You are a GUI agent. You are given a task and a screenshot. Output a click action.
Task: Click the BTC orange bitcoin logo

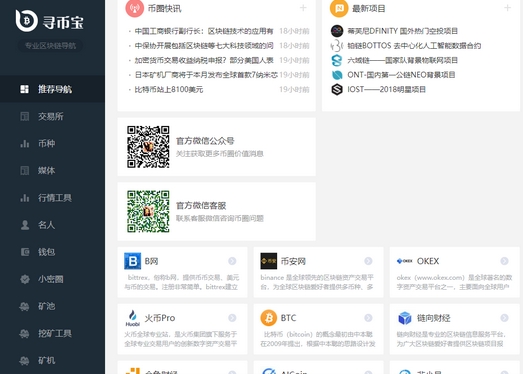pyautogui.click(x=269, y=318)
